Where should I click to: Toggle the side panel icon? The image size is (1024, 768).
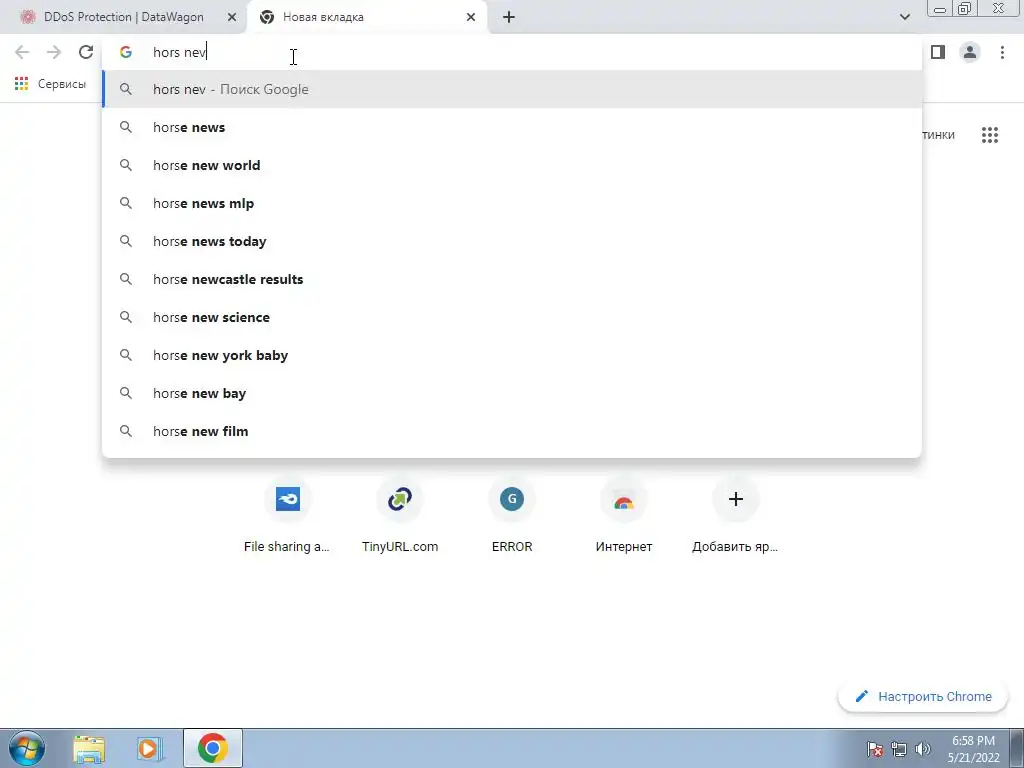[x=938, y=52]
